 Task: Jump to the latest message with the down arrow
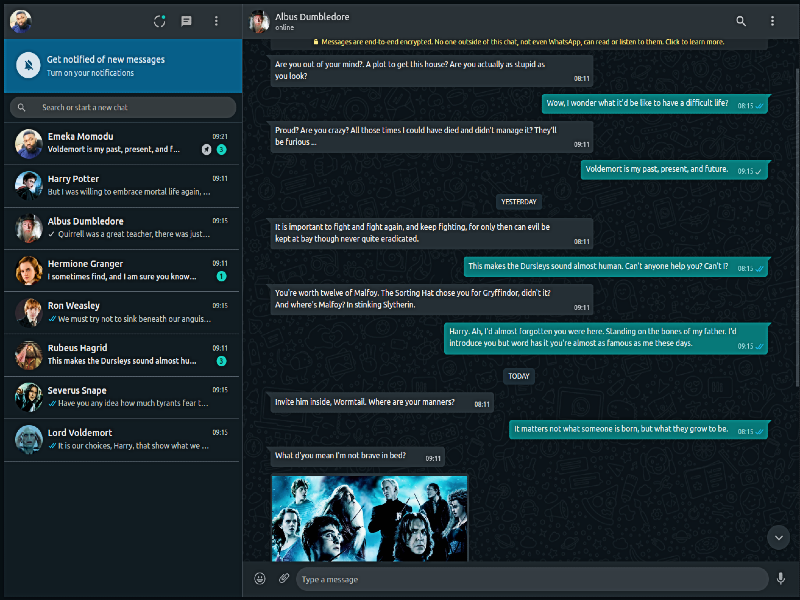click(779, 538)
